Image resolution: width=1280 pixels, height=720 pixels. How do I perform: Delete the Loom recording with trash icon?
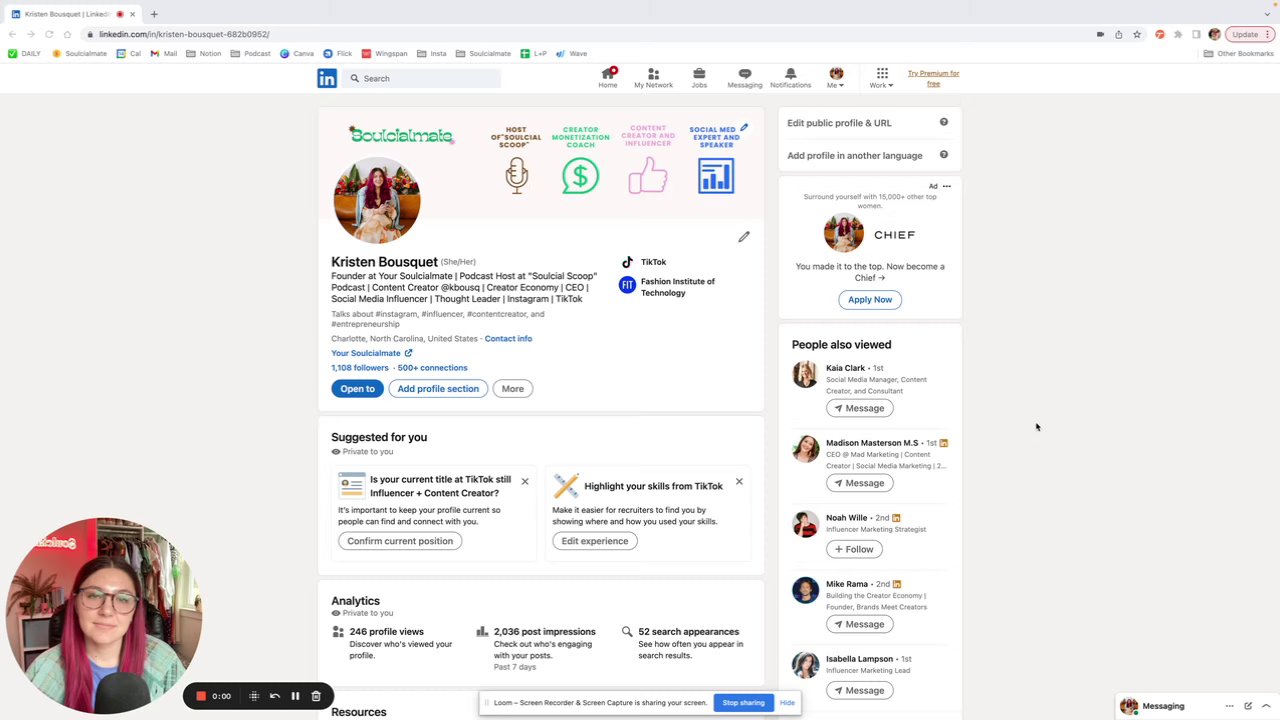tap(316, 696)
